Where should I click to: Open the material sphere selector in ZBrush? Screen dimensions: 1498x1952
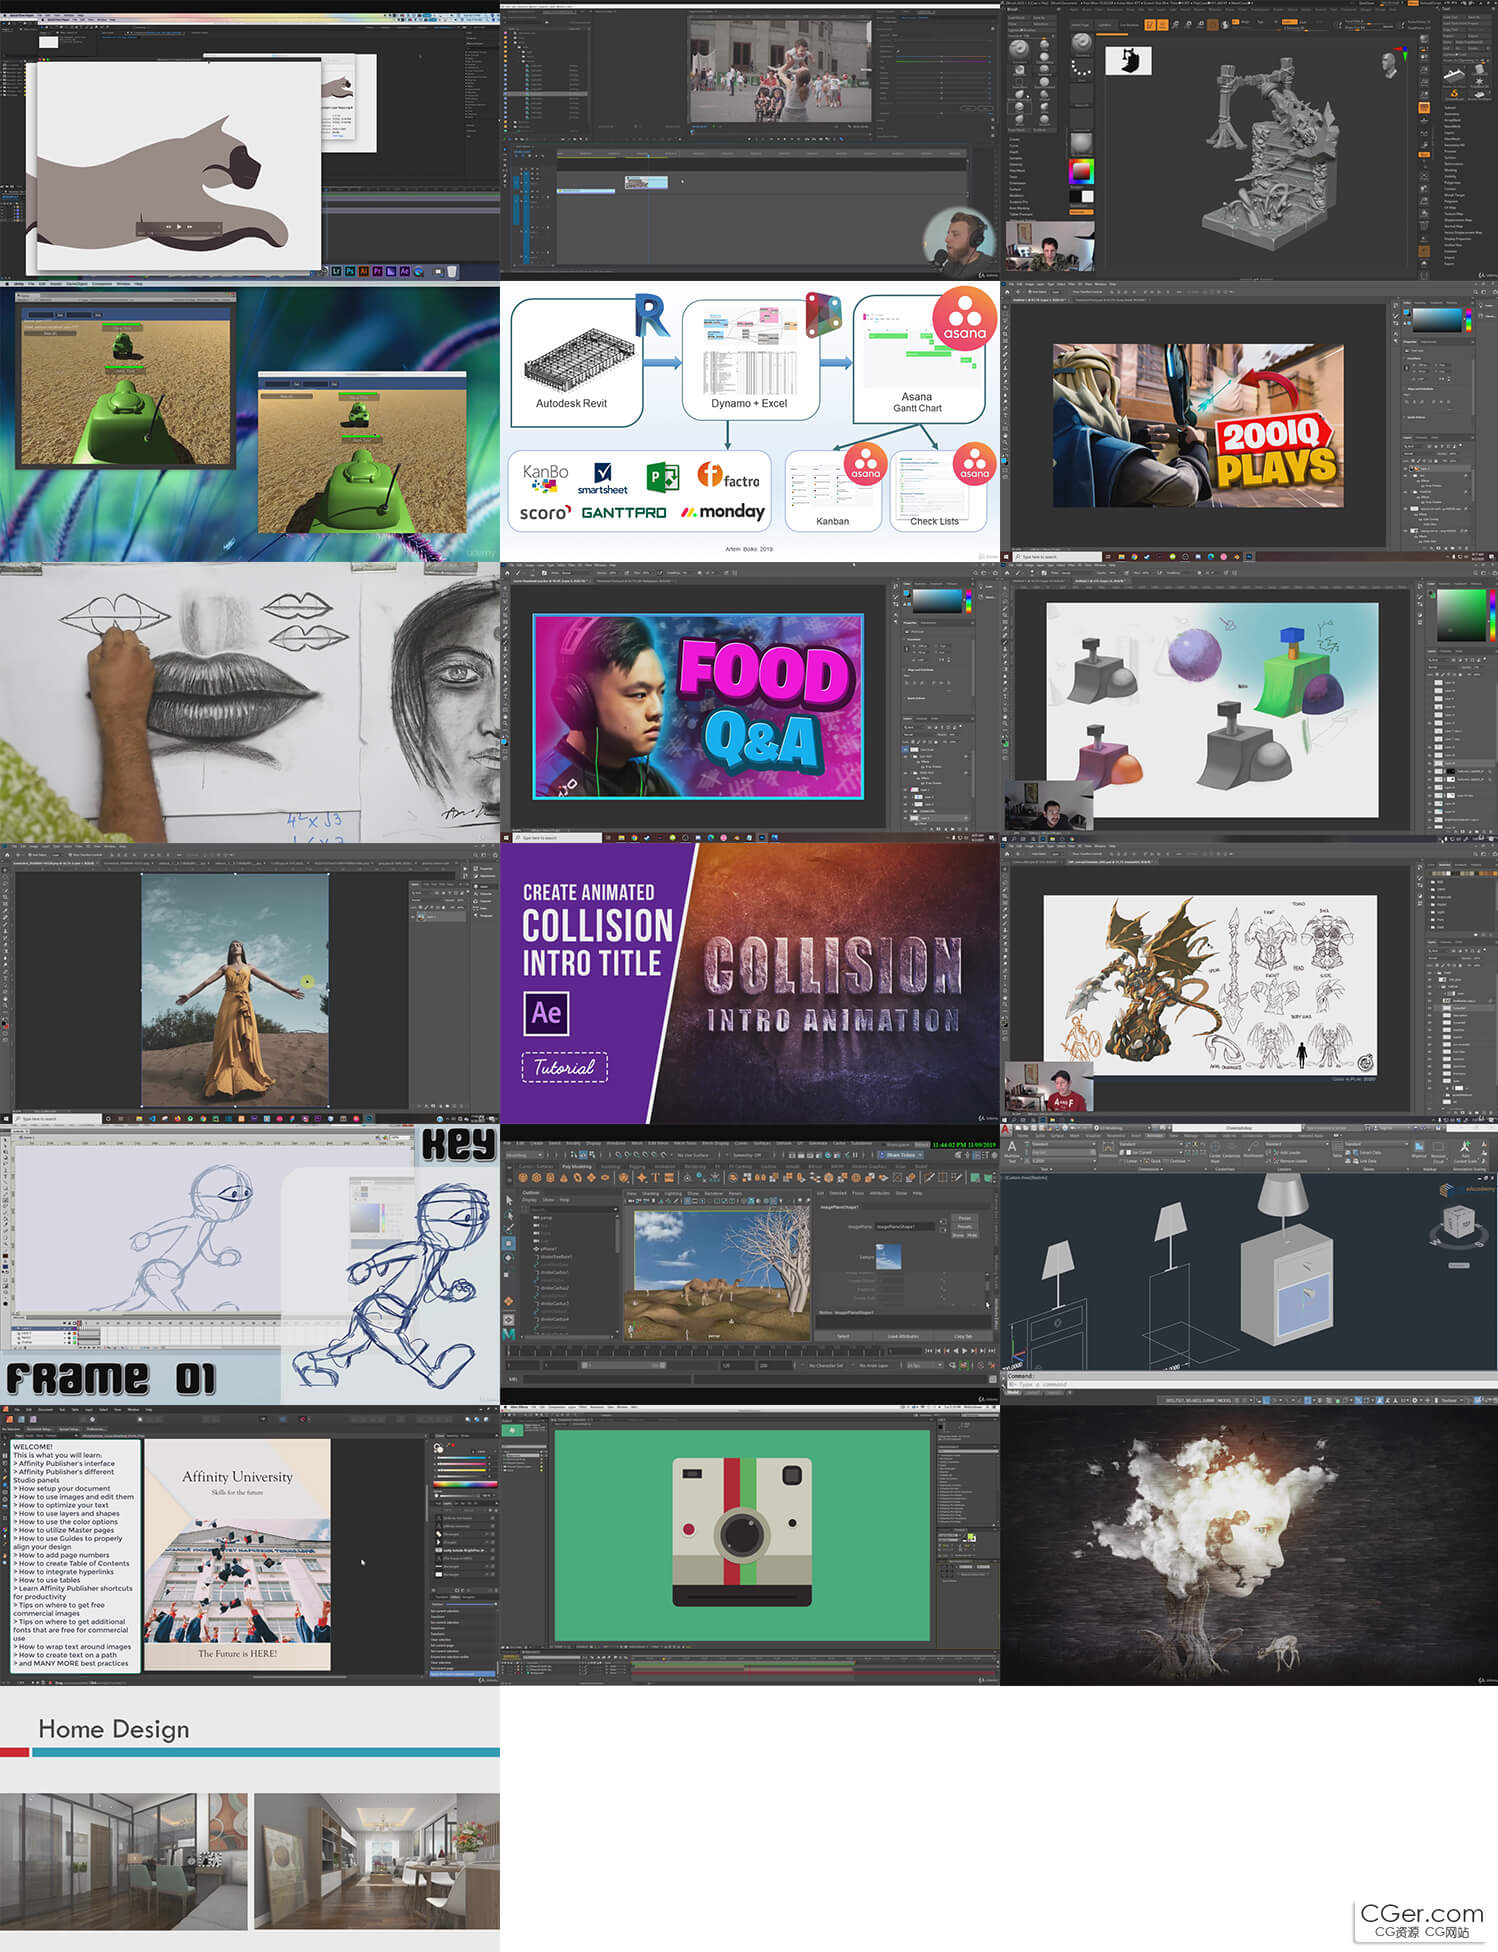[x=1081, y=144]
